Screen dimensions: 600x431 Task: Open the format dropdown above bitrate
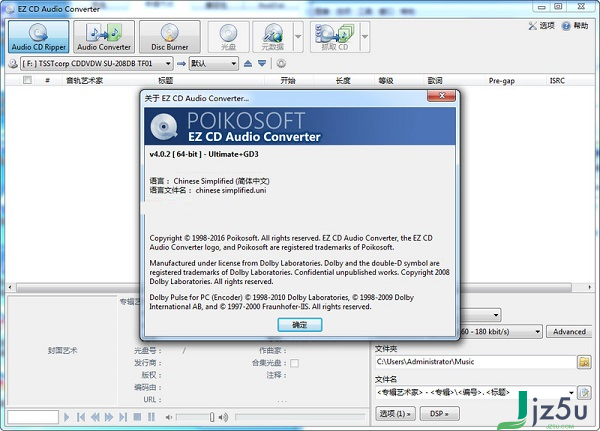496,315
